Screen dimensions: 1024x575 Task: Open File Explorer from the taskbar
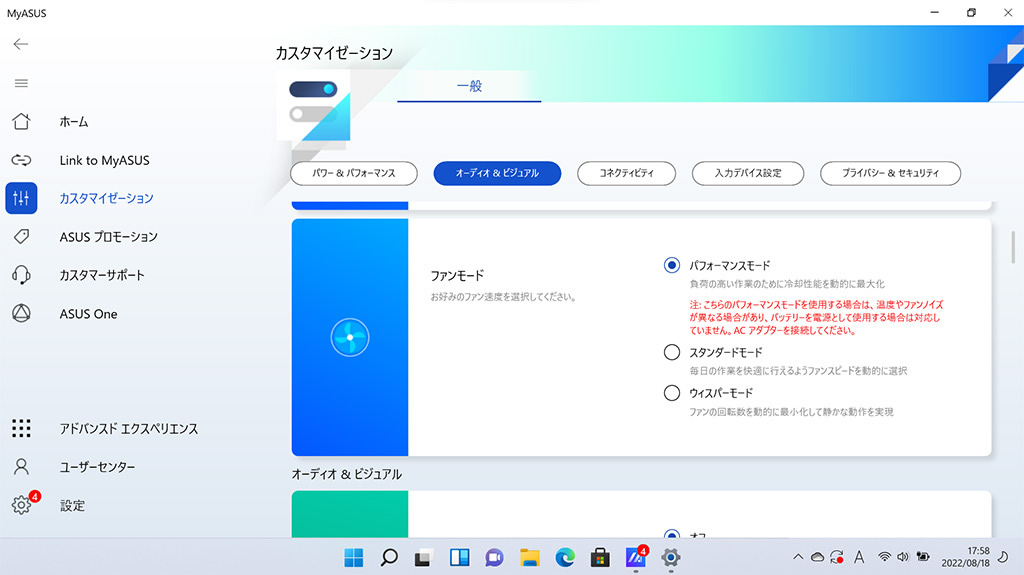pyautogui.click(x=530, y=557)
